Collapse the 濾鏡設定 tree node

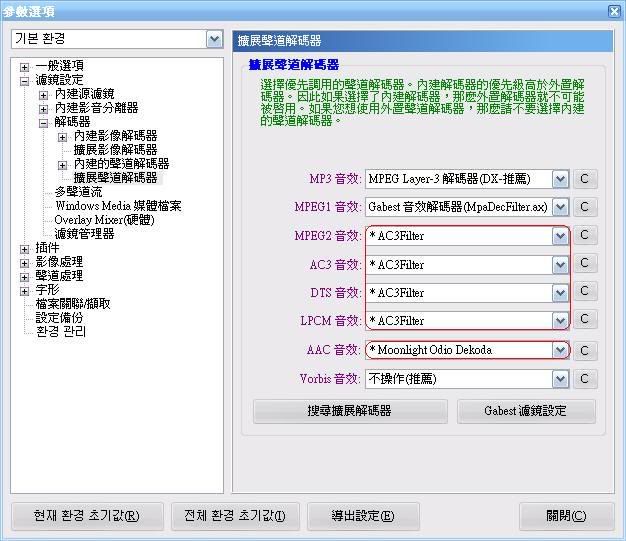point(25,80)
